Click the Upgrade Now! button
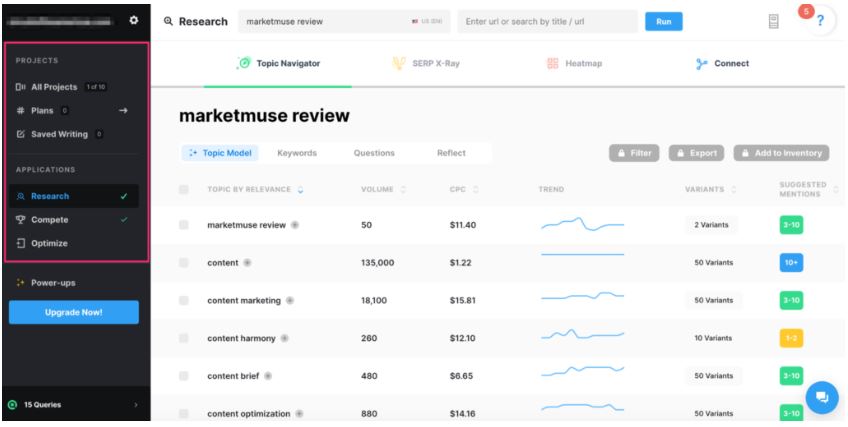 pos(74,312)
